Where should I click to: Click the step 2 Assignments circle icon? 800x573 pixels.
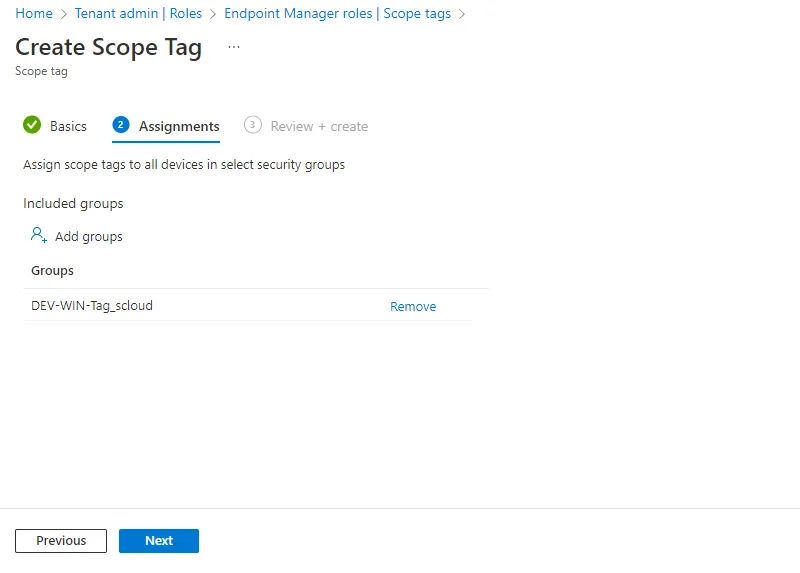[121, 125]
